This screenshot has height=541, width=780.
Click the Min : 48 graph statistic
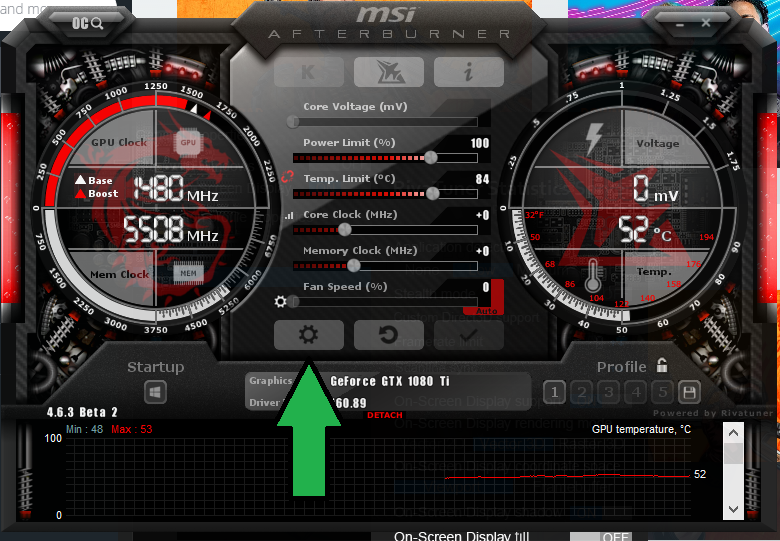point(85,430)
